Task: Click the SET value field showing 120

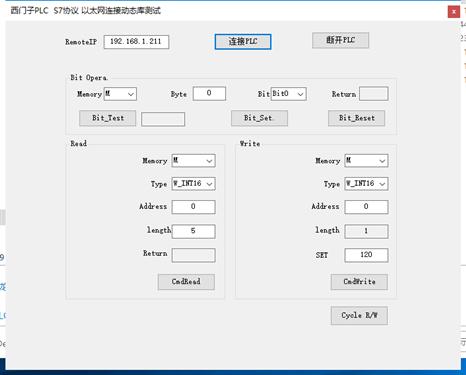Action: pyautogui.click(x=366, y=255)
